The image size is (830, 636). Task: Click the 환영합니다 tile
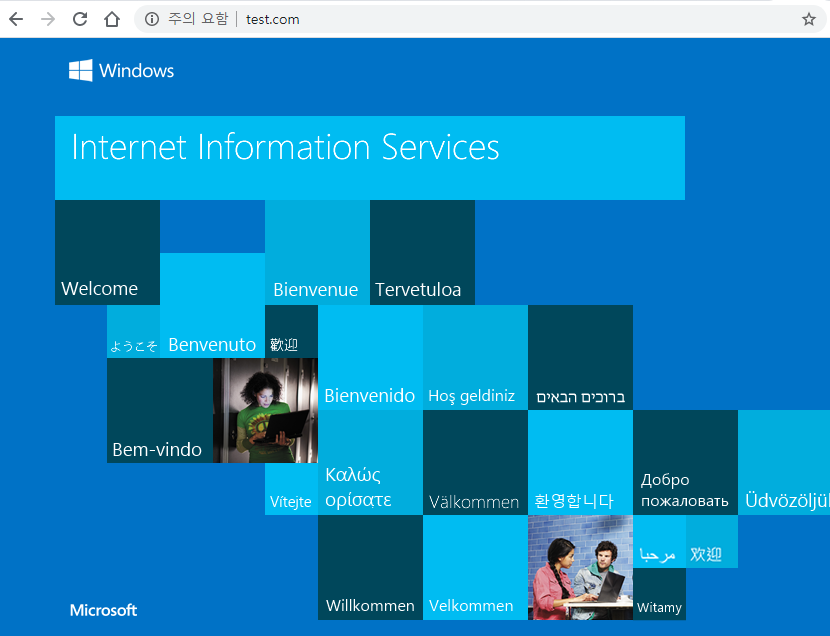click(580, 462)
